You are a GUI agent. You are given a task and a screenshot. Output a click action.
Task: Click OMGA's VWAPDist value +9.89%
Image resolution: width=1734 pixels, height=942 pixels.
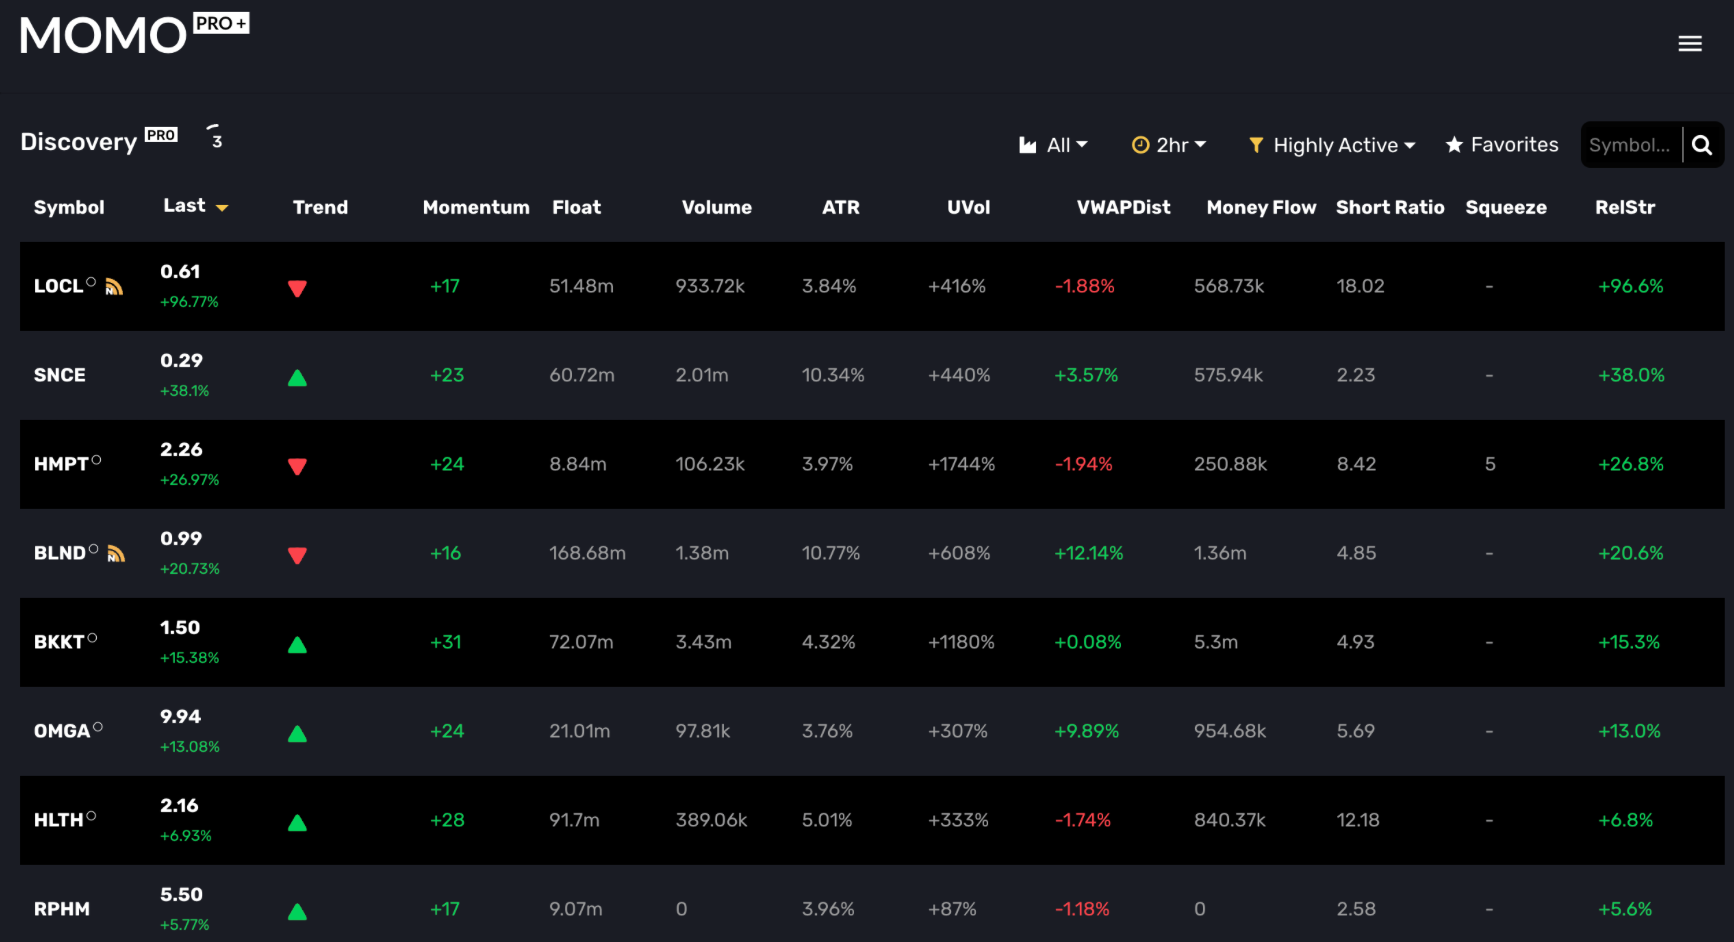coord(1087,731)
